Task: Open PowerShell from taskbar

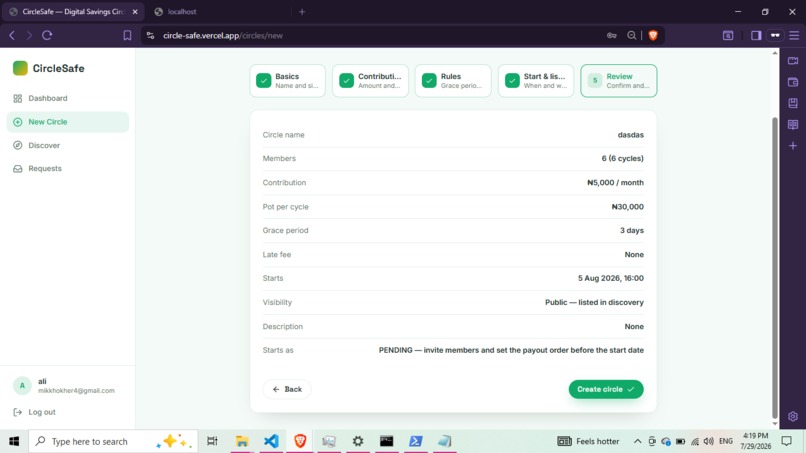Action: pos(415,441)
